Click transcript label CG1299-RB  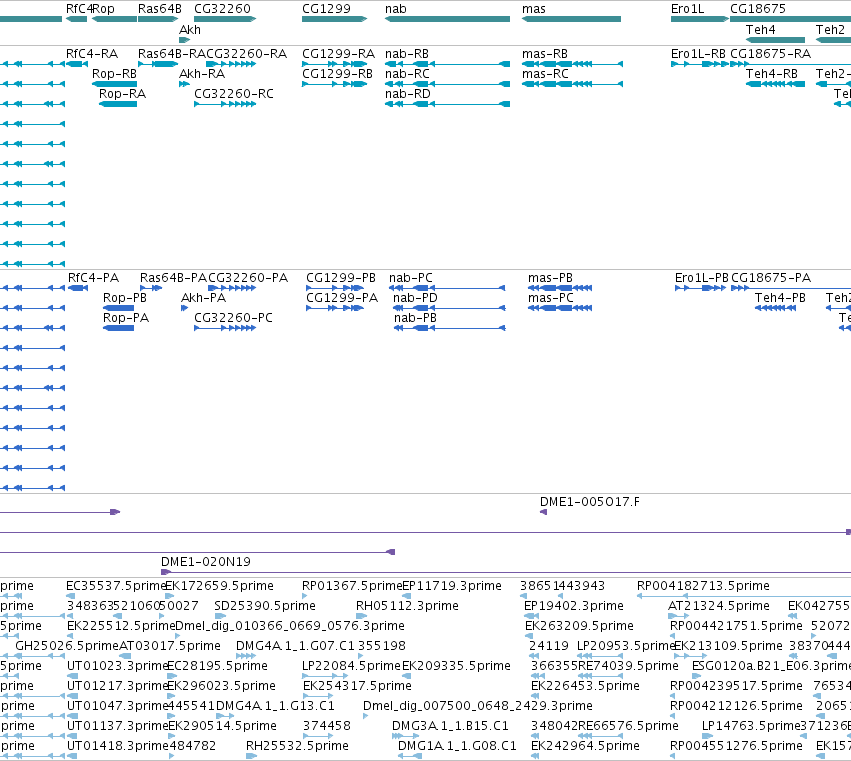pyautogui.click(x=338, y=74)
